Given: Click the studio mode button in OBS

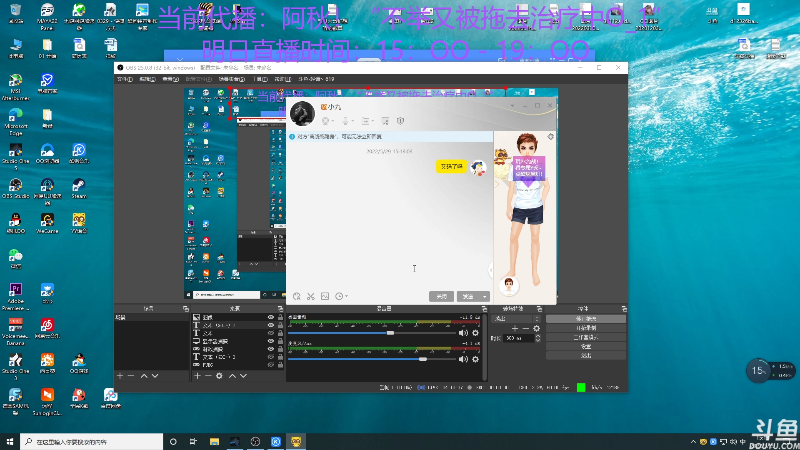Looking at the screenshot, I should 586,337.
